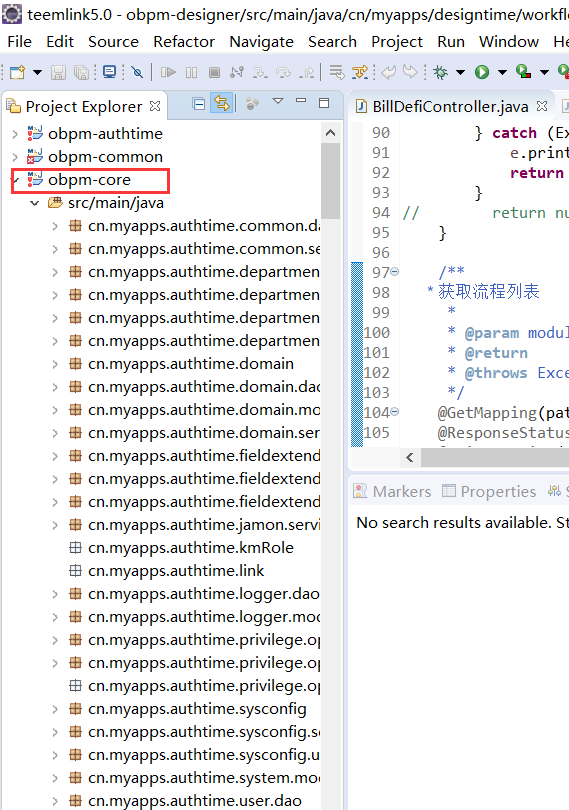Switch to the Markers tab
The image size is (569, 810).
click(x=392, y=491)
